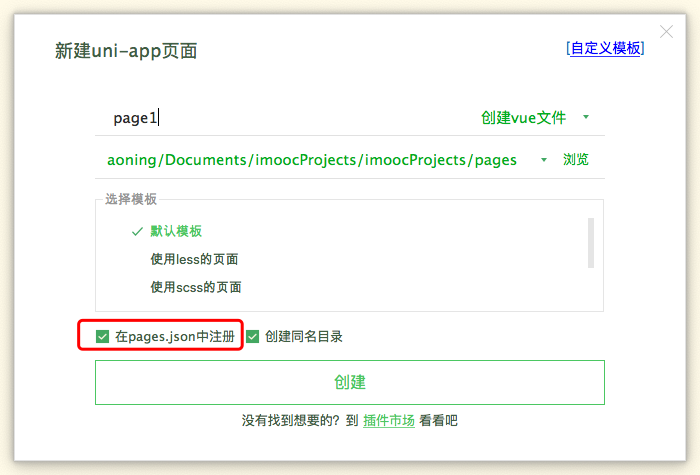
Task: Click the 创建vue文件 file type text
Action: tap(523, 118)
